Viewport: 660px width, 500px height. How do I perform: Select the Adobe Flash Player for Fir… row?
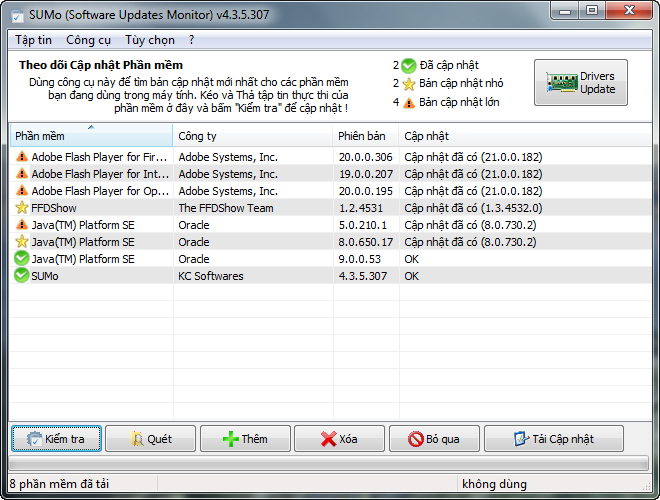[330, 157]
